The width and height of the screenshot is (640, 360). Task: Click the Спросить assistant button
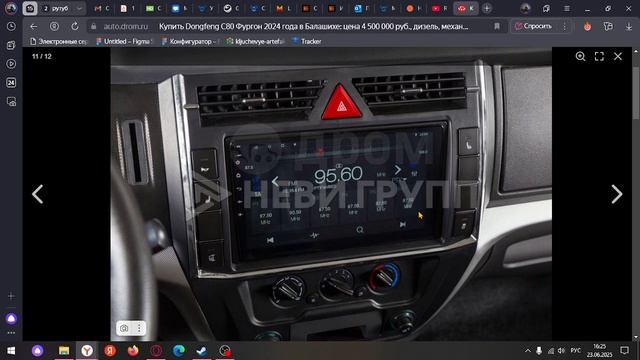point(533,27)
